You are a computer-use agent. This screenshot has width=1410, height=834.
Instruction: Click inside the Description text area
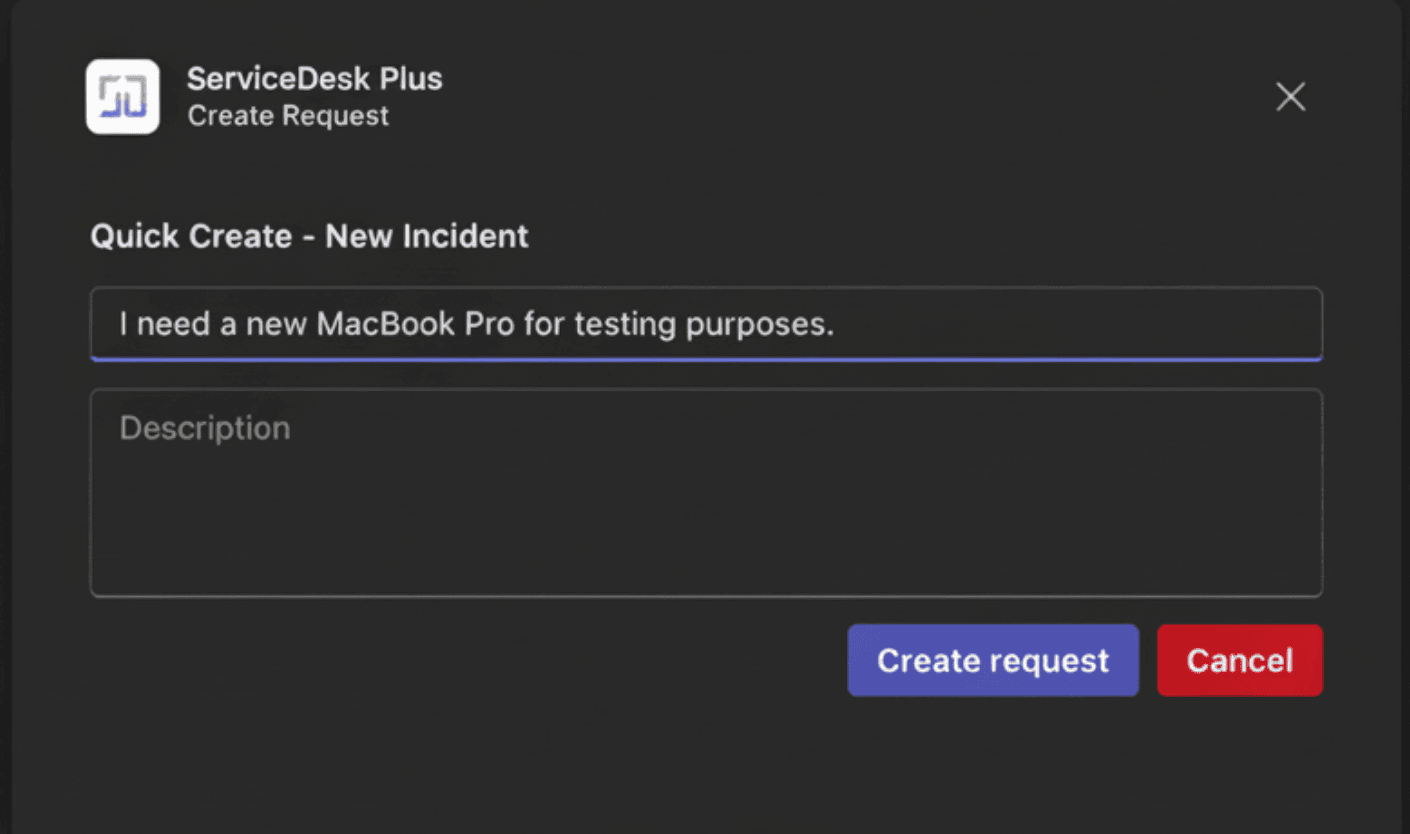[x=705, y=492]
